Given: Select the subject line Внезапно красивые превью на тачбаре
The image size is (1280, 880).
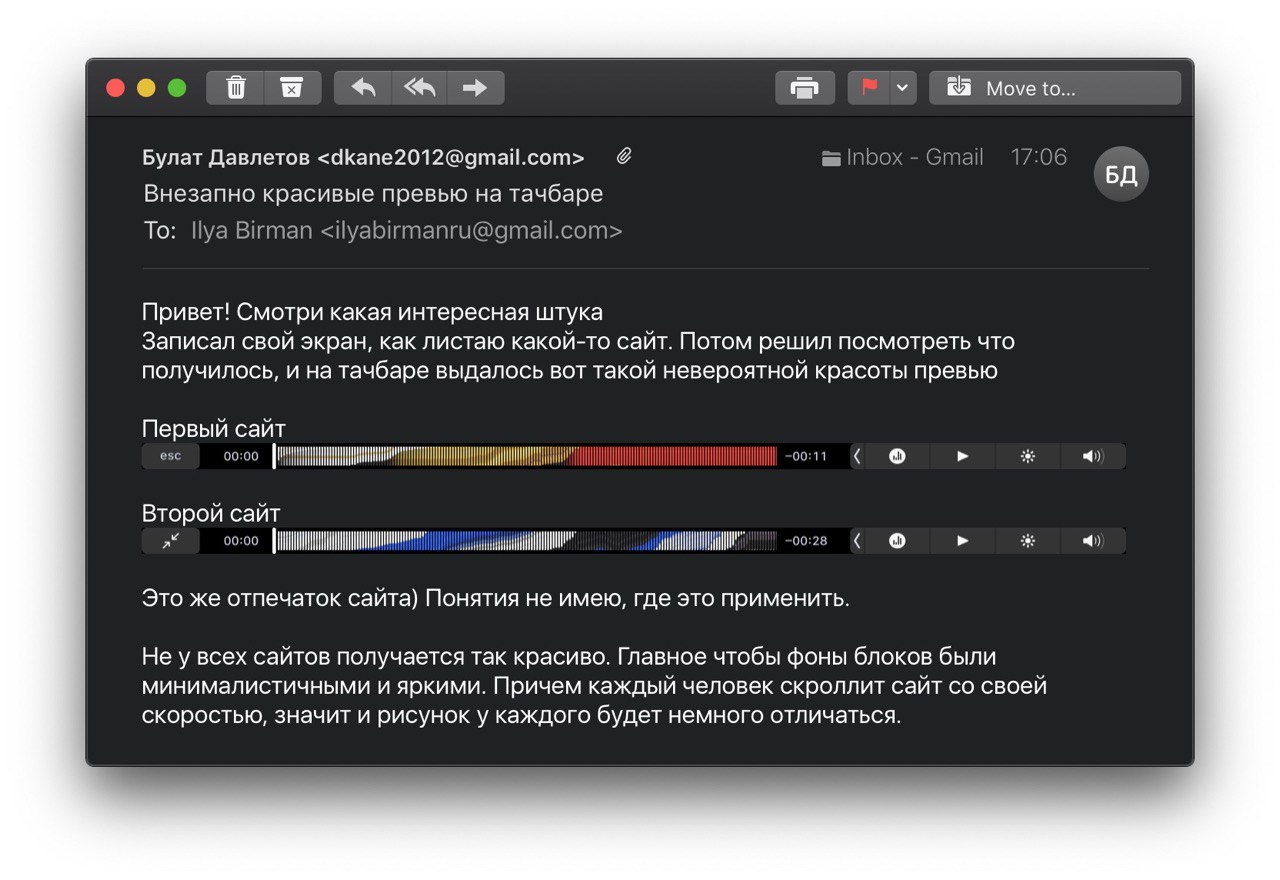Looking at the screenshot, I should pos(373,193).
